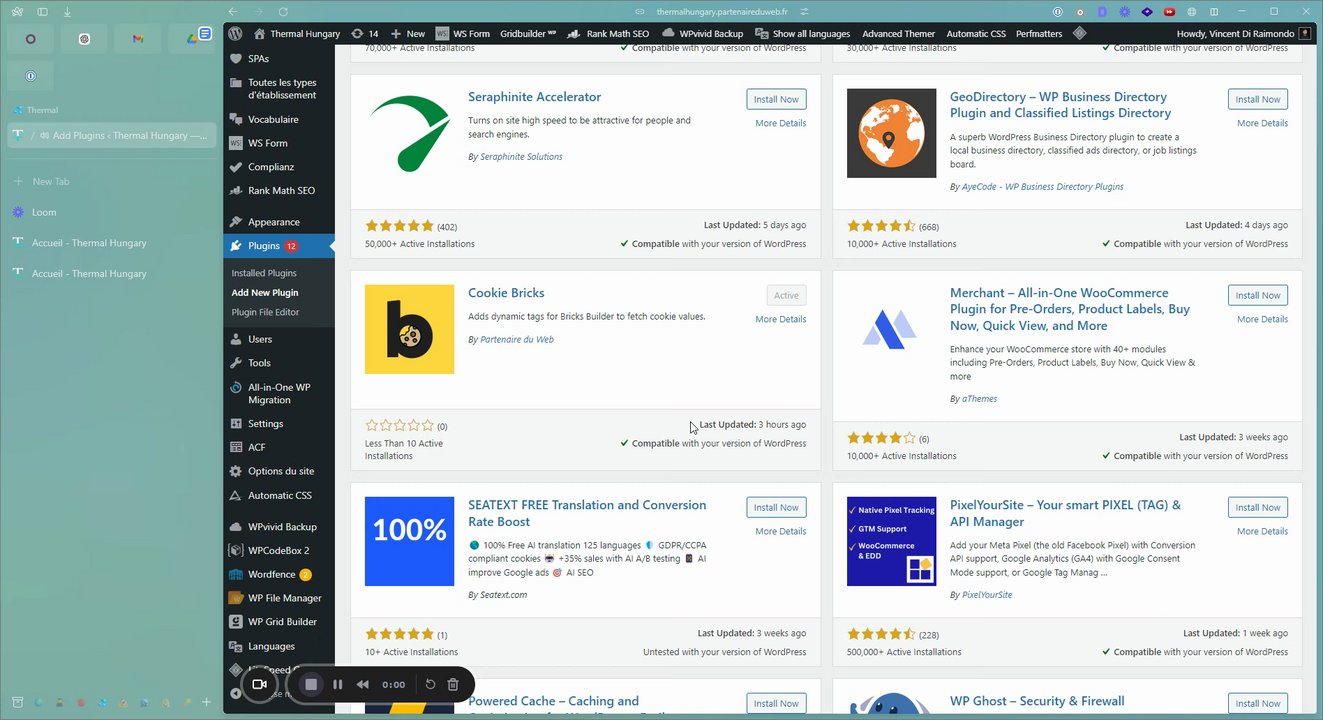
Task: Open WPCodeBox 2 menu
Action: 279,550
